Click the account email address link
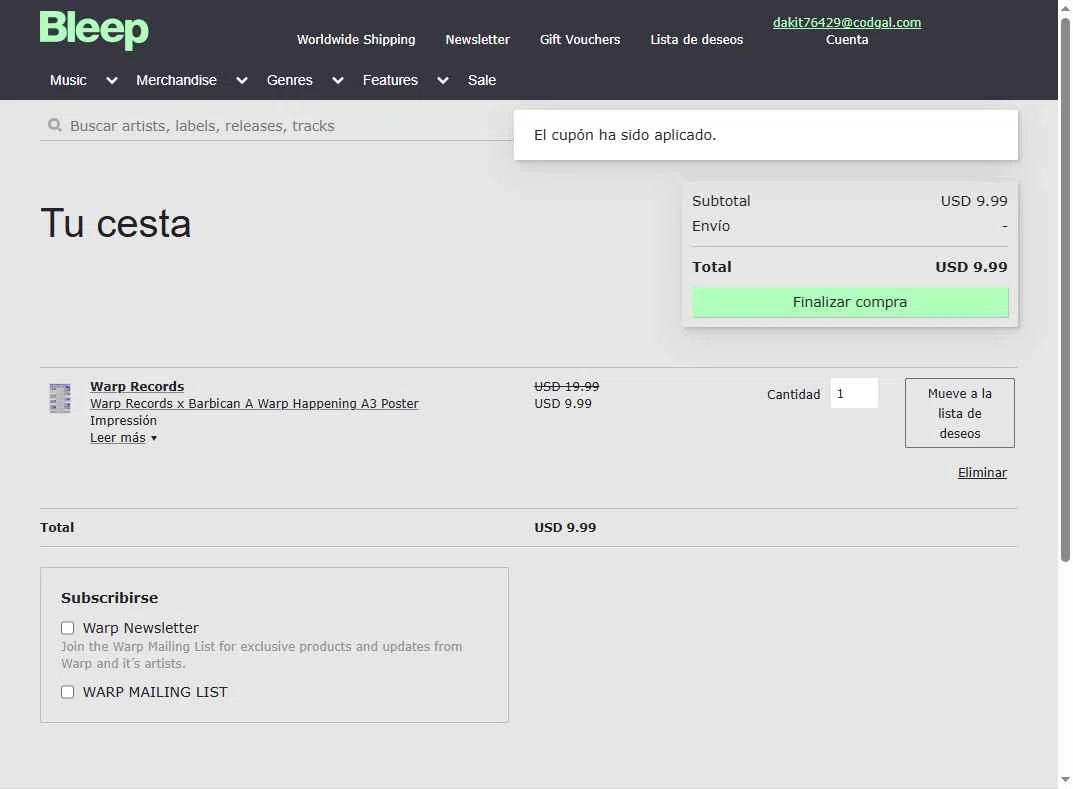 pyautogui.click(x=847, y=23)
